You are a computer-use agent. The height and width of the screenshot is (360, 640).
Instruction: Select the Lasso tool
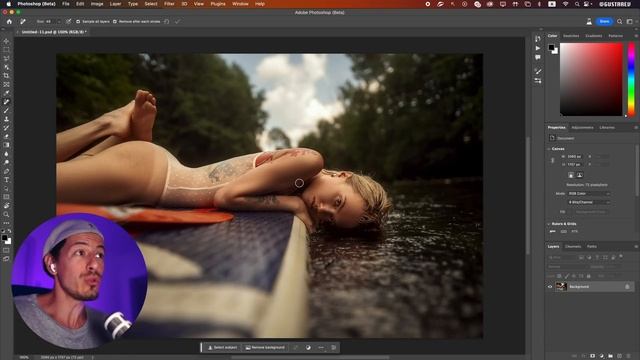pyautogui.click(x=6, y=58)
